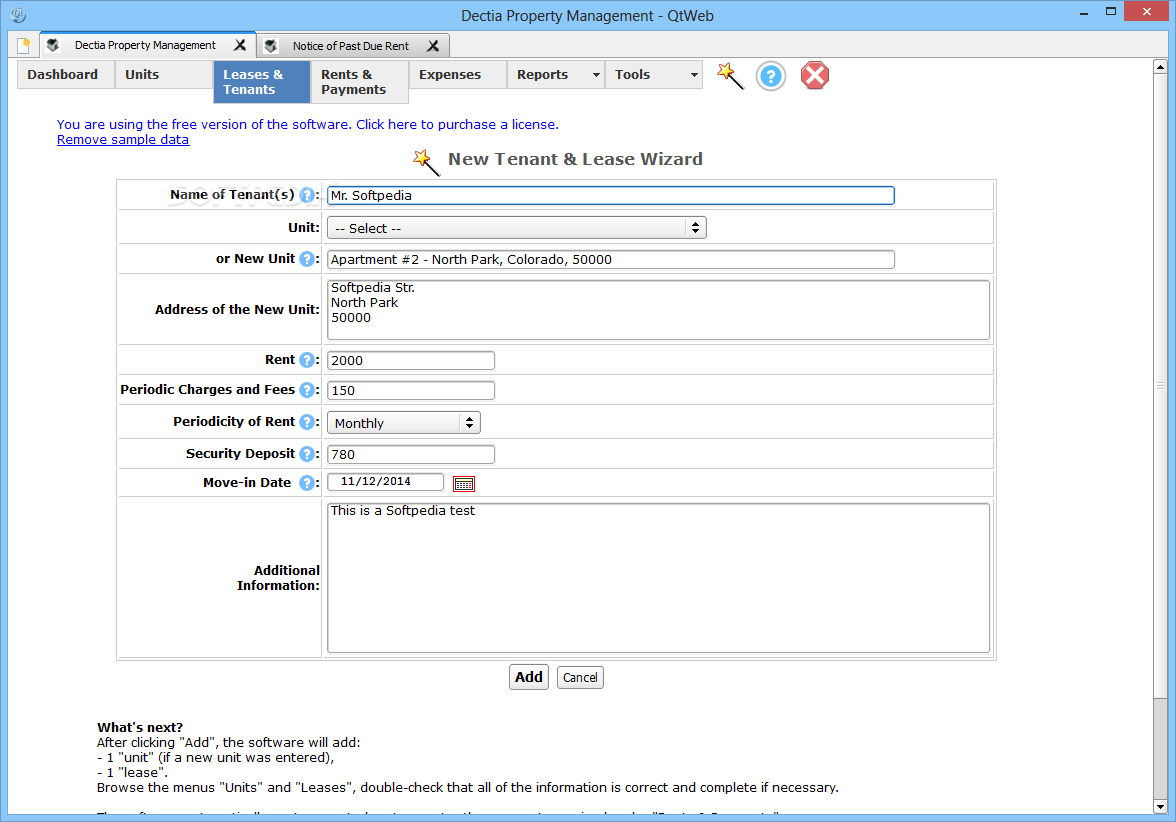1176x822 pixels.
Task: Click the Move-in Date field
Action: pyautogui.click(x=386, y=482)
